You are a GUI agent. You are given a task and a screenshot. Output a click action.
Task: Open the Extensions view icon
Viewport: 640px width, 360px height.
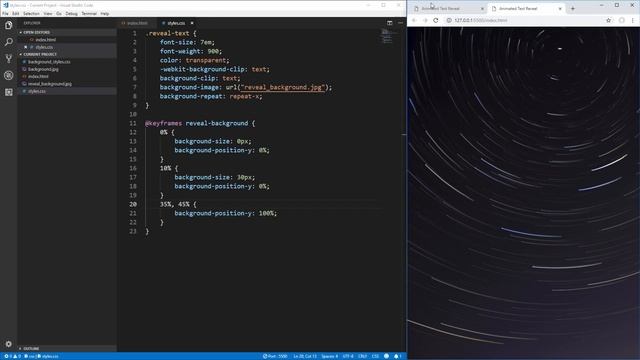click(9, 92)
